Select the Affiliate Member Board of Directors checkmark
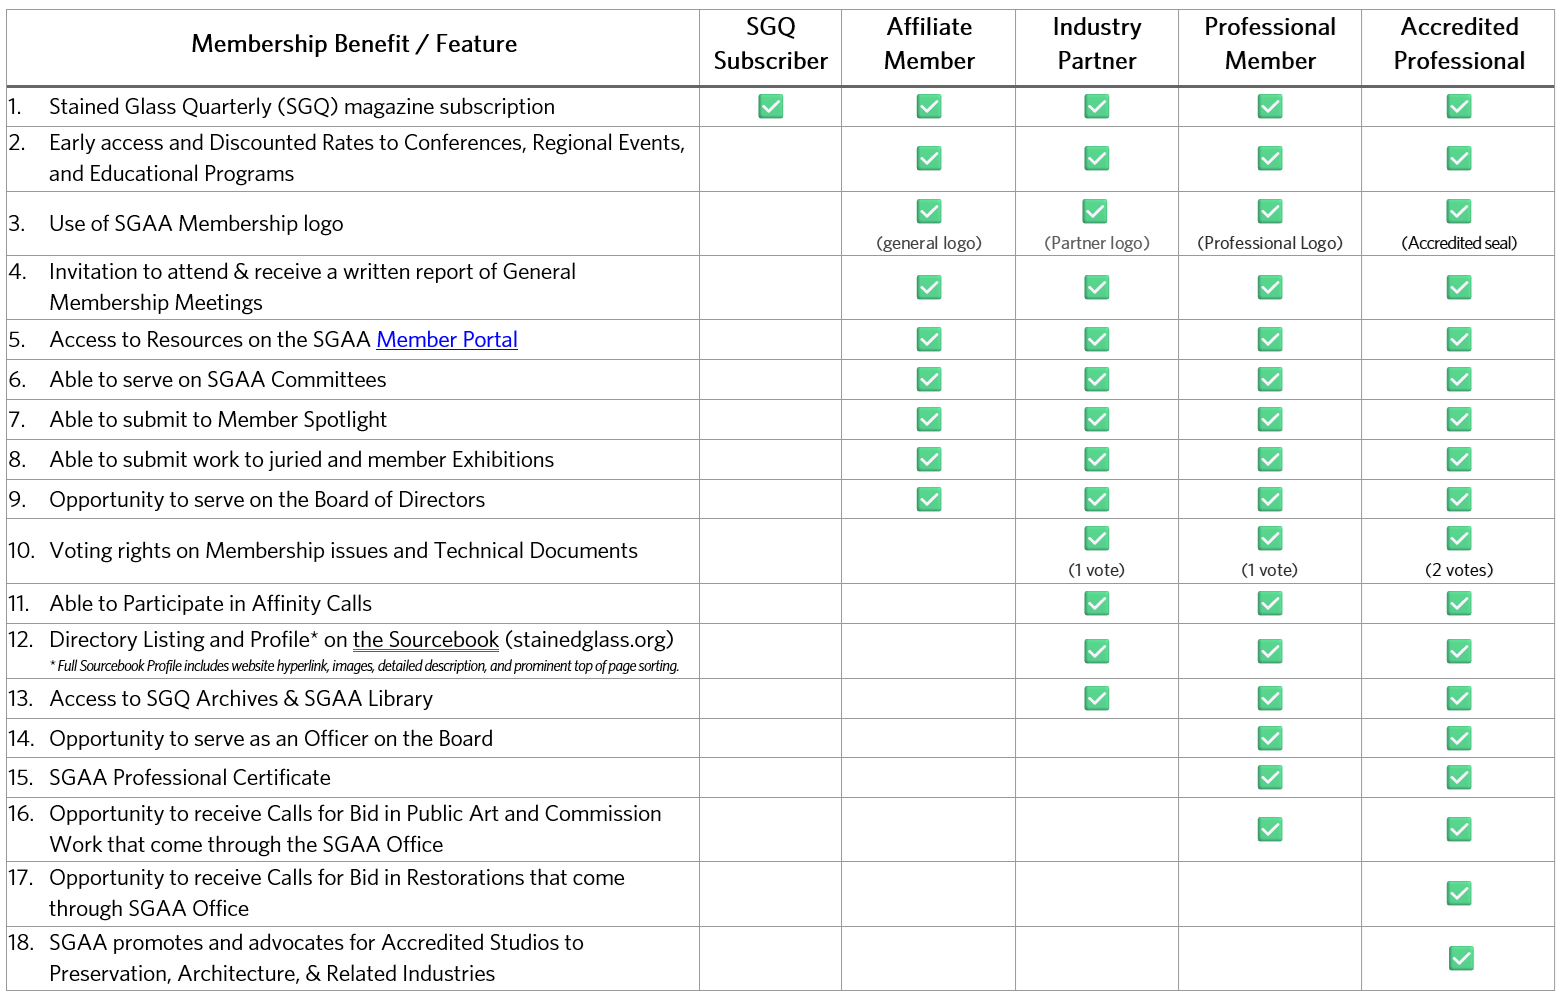This screenshot has width=1563, height=999. coord(928,499)
